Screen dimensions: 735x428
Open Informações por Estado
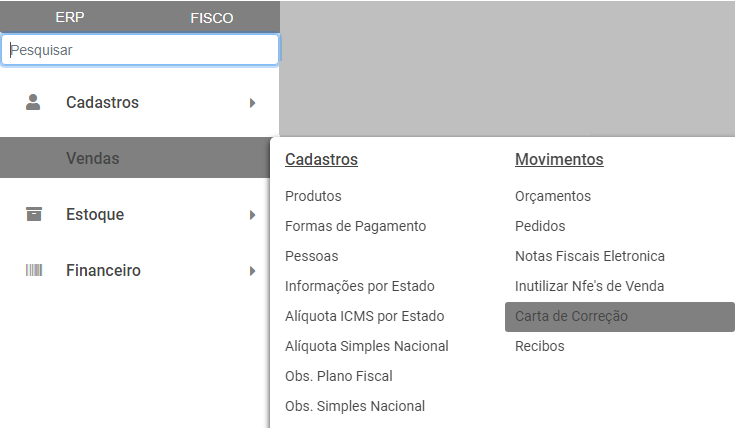pos(359,286)
